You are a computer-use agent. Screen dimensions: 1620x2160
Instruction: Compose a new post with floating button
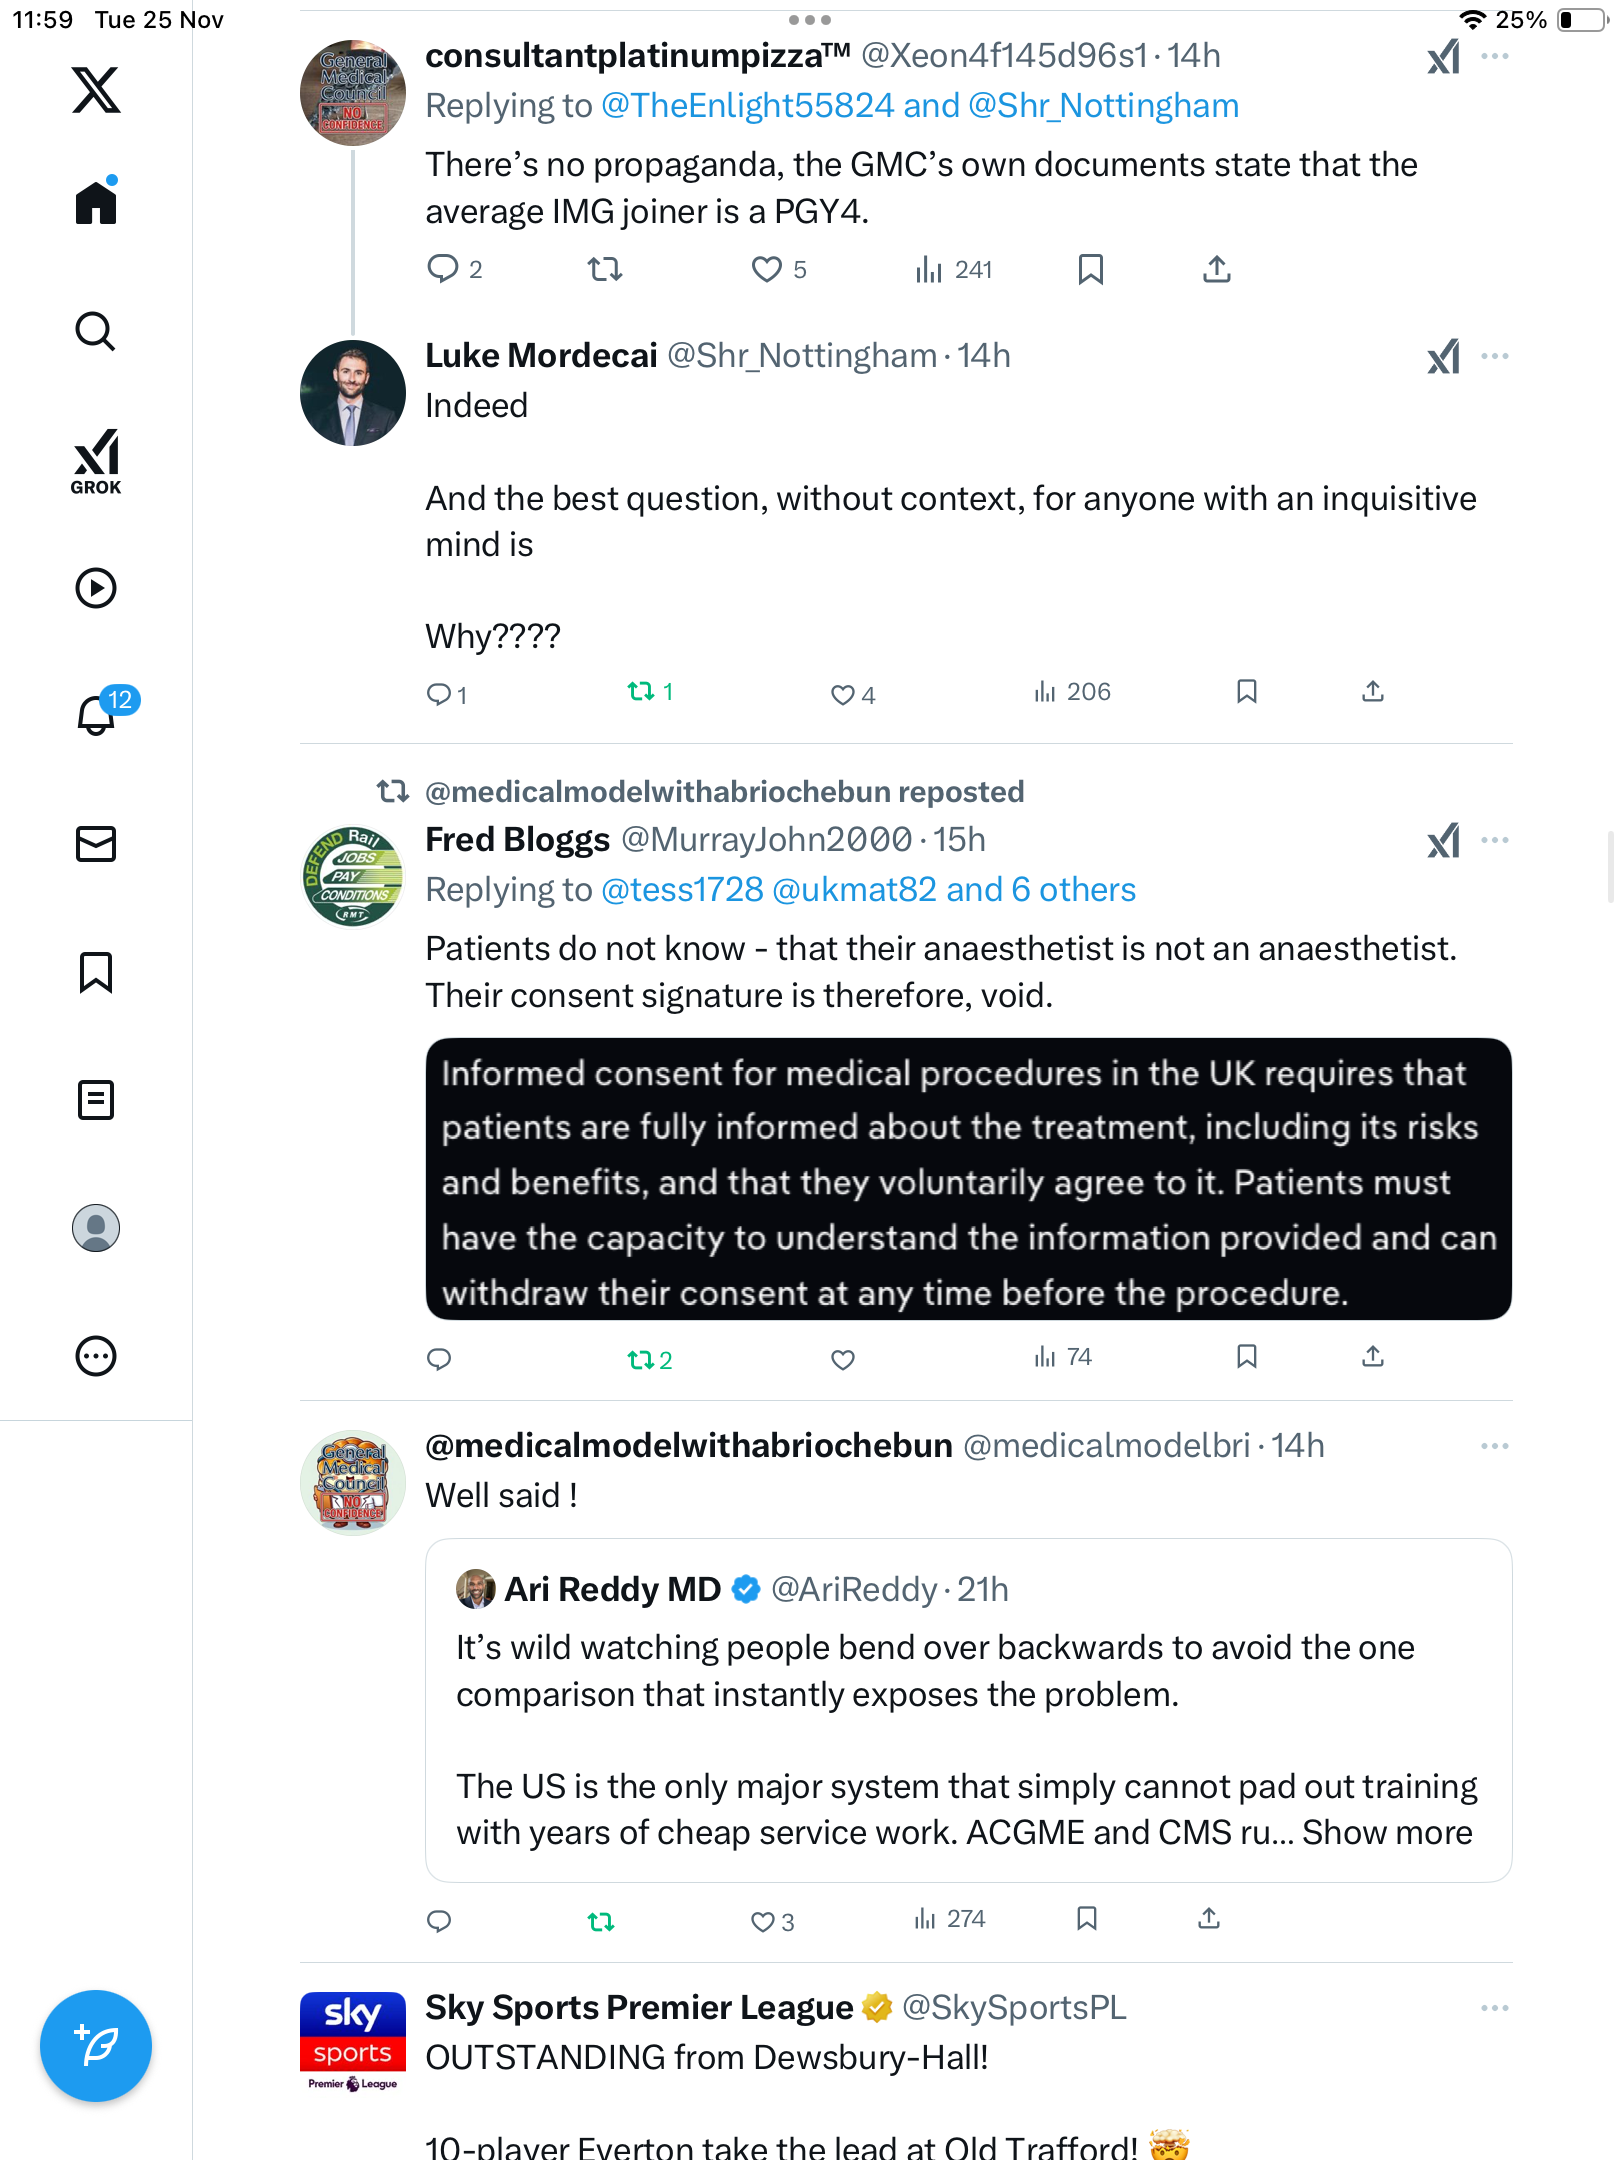(96, 2046)
